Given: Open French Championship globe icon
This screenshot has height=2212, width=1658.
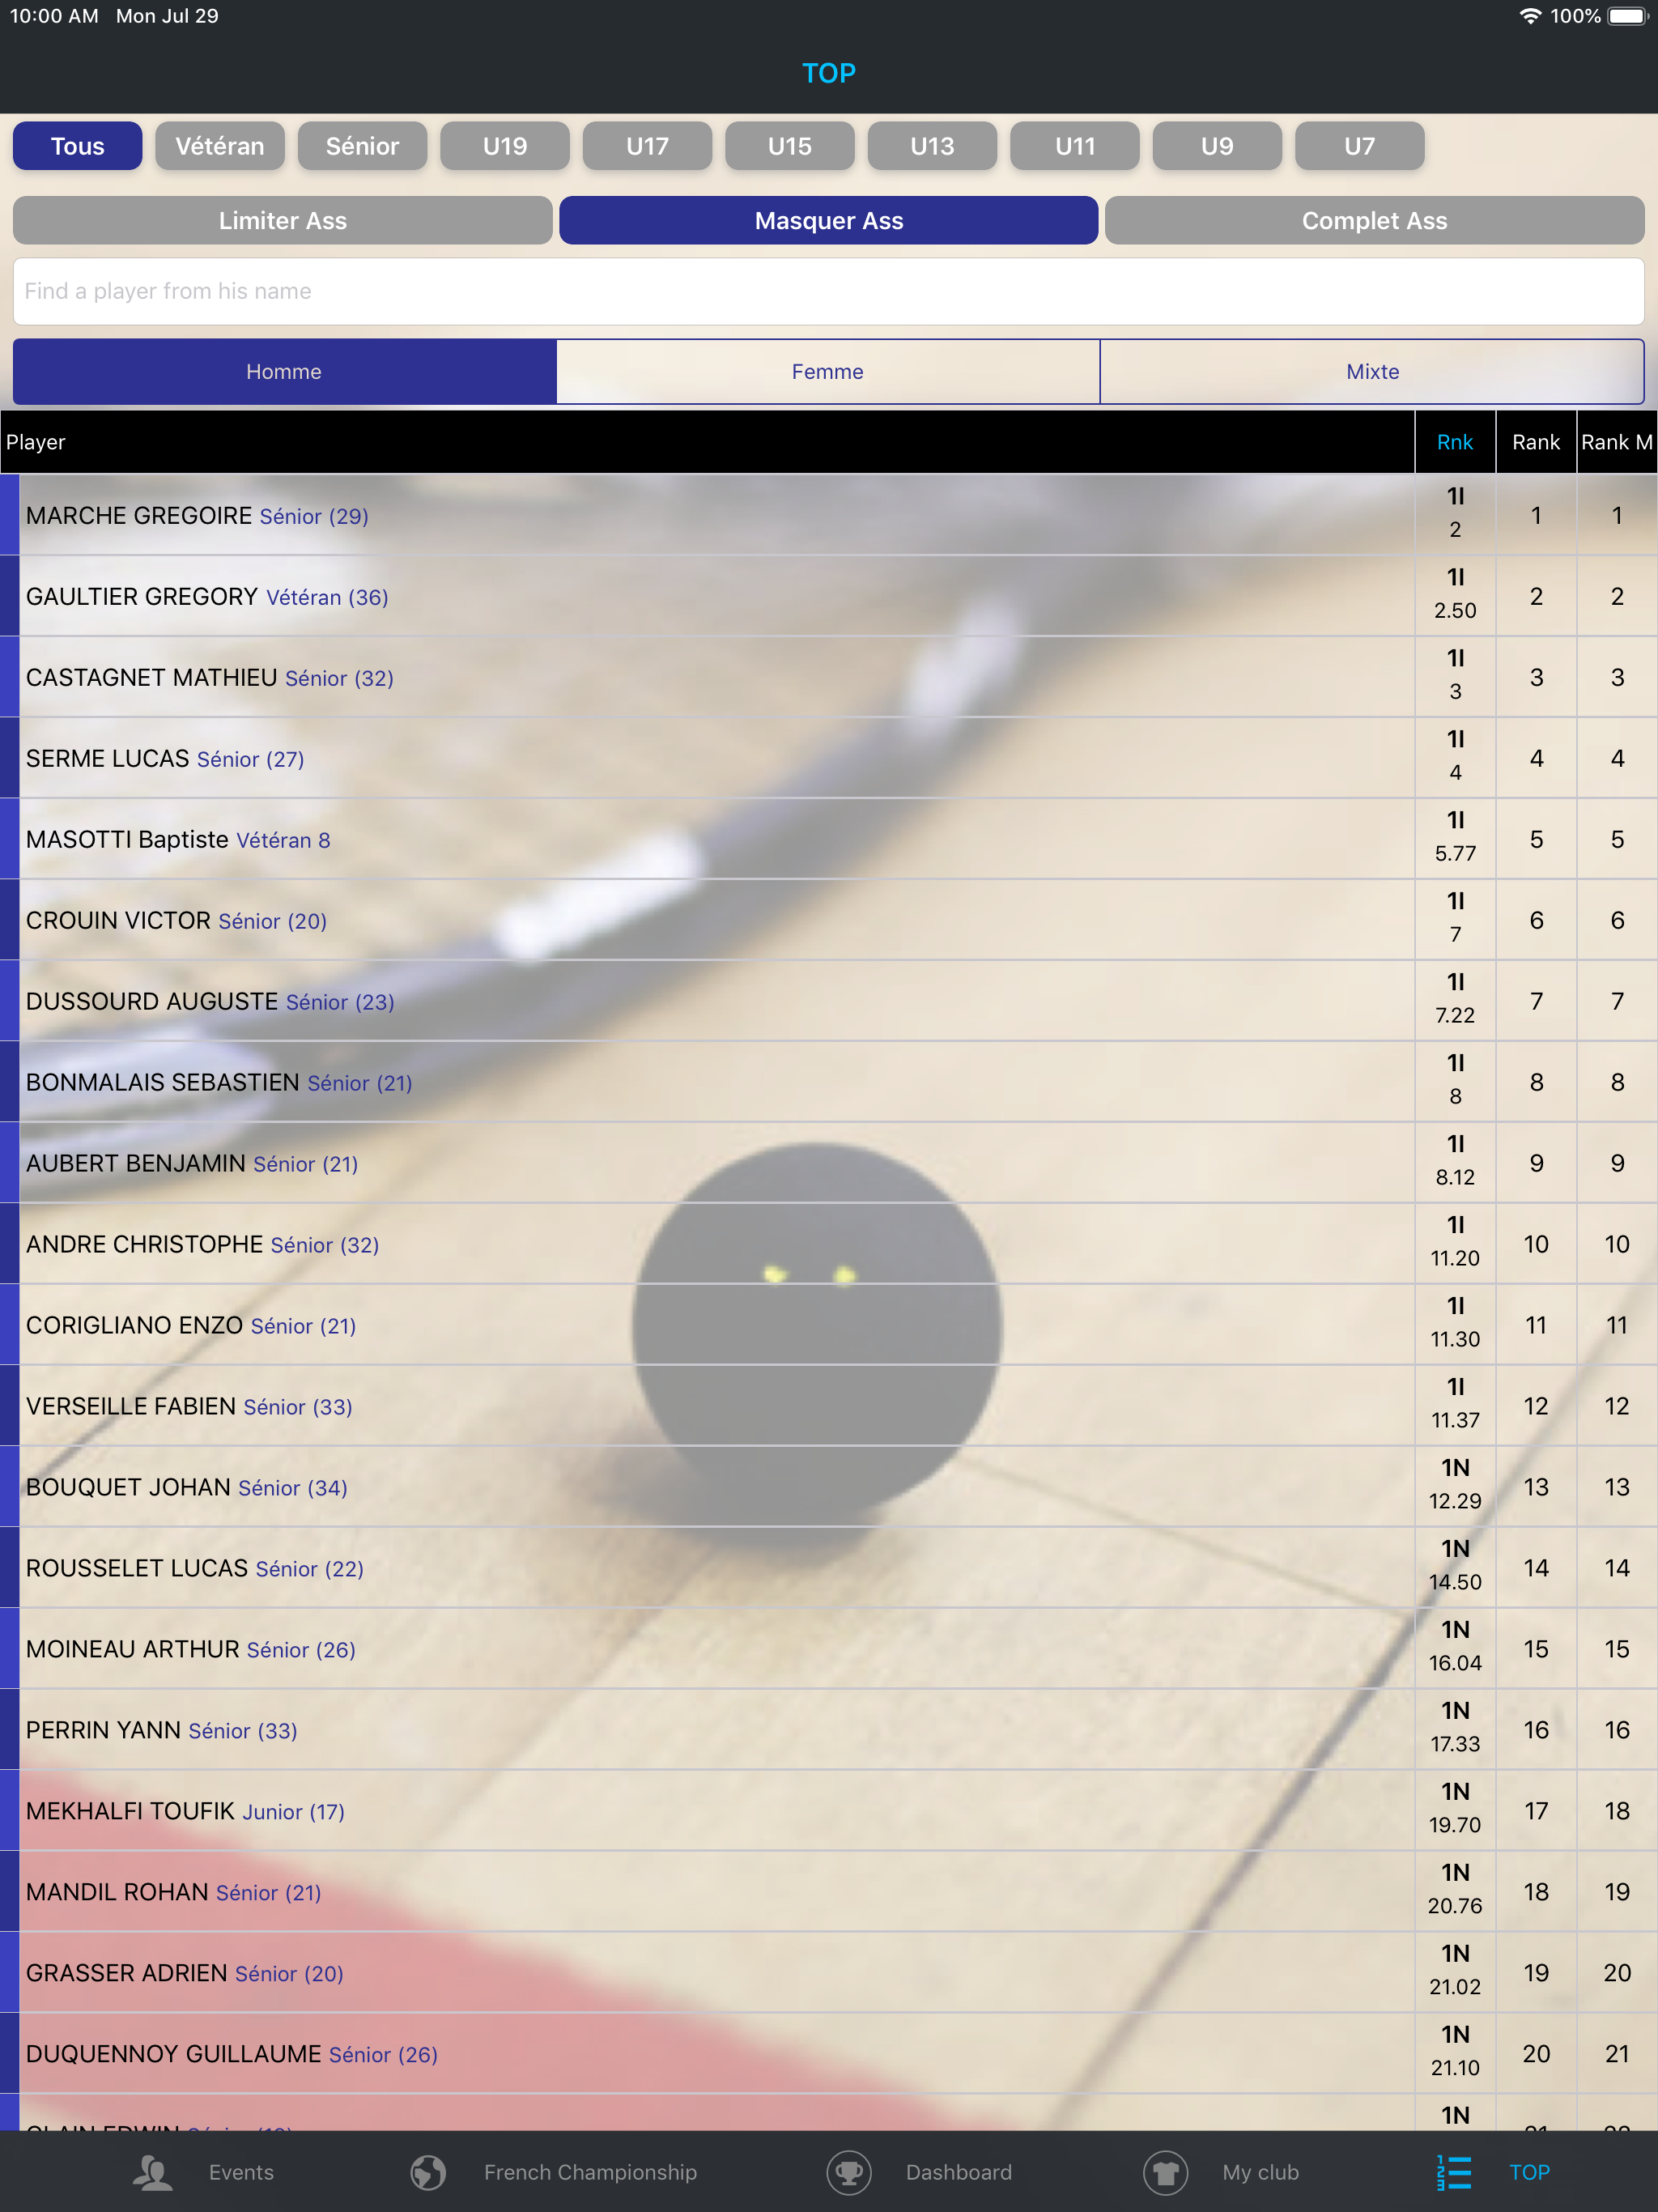Looking at the screenshot, I should pyautogui.click(x=428, y=2172).
